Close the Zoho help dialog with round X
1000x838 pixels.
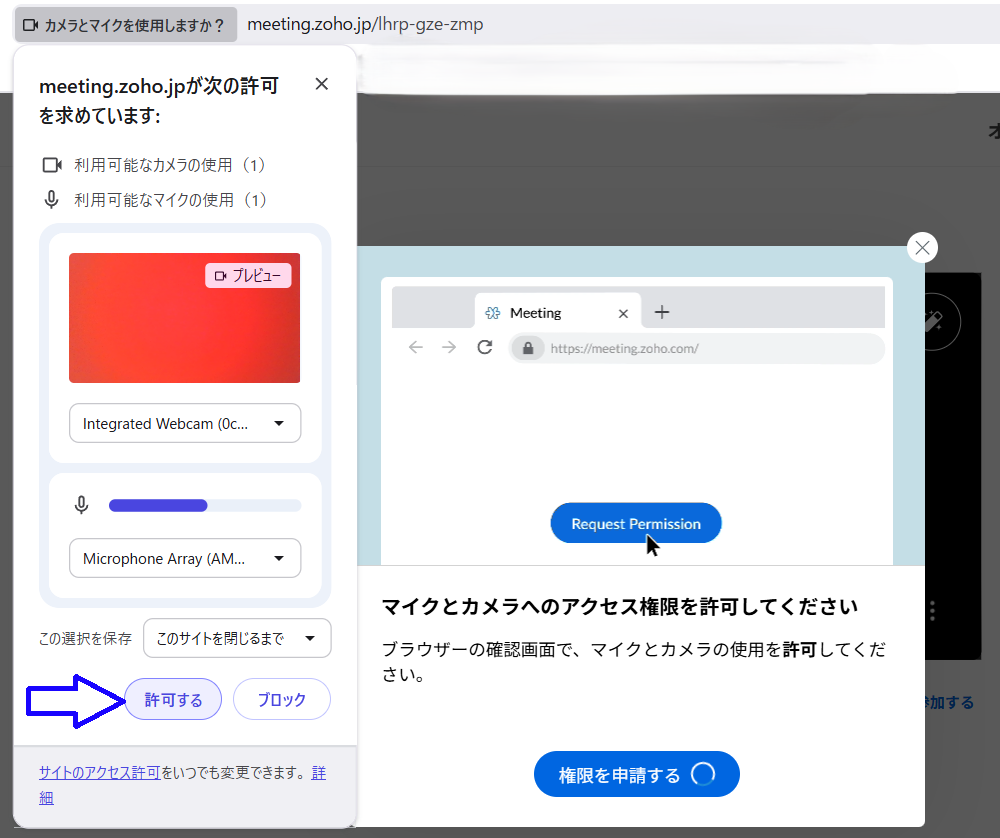click(x=922, y=248)
